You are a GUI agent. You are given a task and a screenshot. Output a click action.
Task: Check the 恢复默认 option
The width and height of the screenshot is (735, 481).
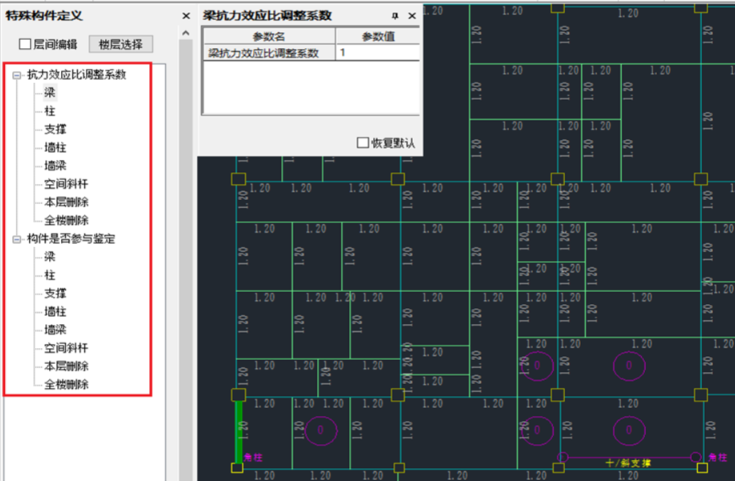[x=363, y=143]
